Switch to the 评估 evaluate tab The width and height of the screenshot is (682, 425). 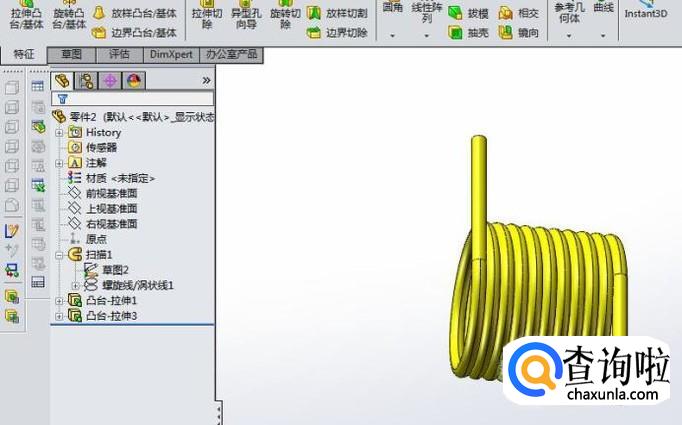coord(119,54)
